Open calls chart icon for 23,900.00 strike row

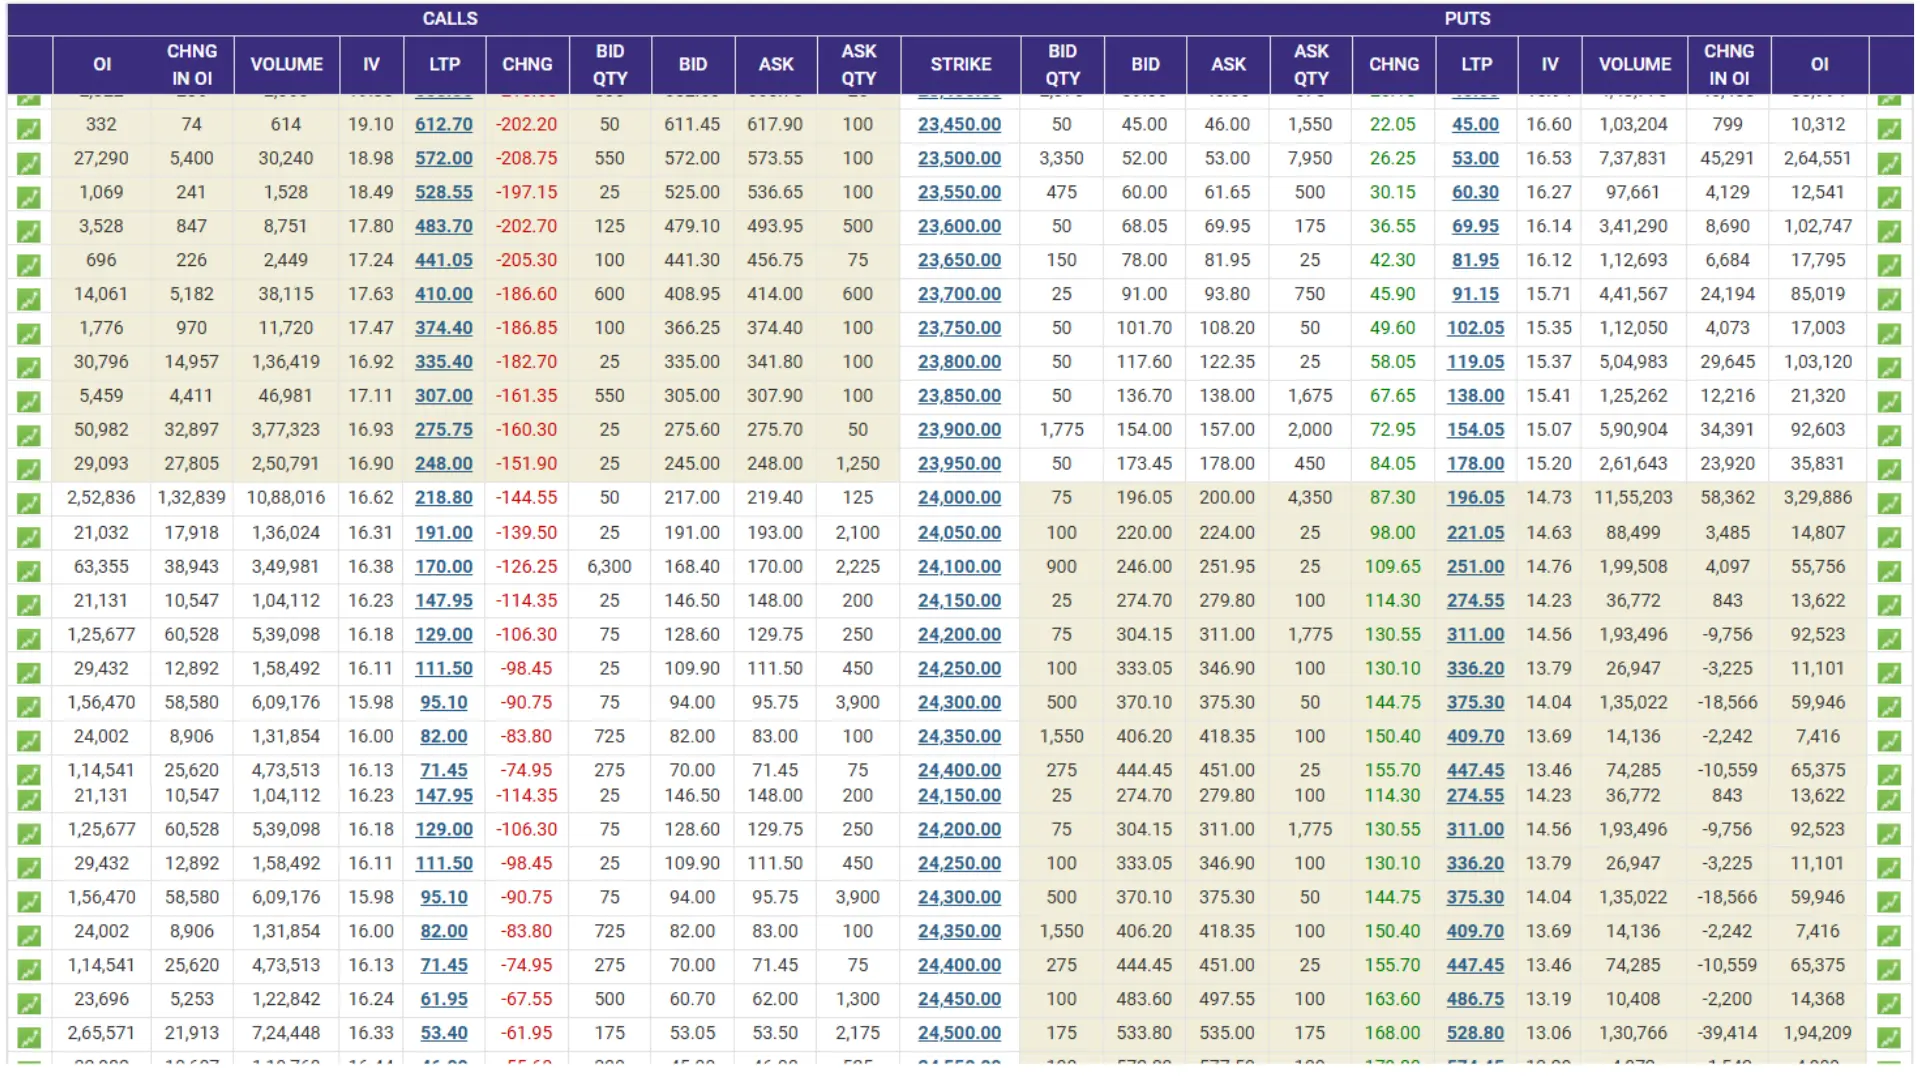tap(29, 435)
